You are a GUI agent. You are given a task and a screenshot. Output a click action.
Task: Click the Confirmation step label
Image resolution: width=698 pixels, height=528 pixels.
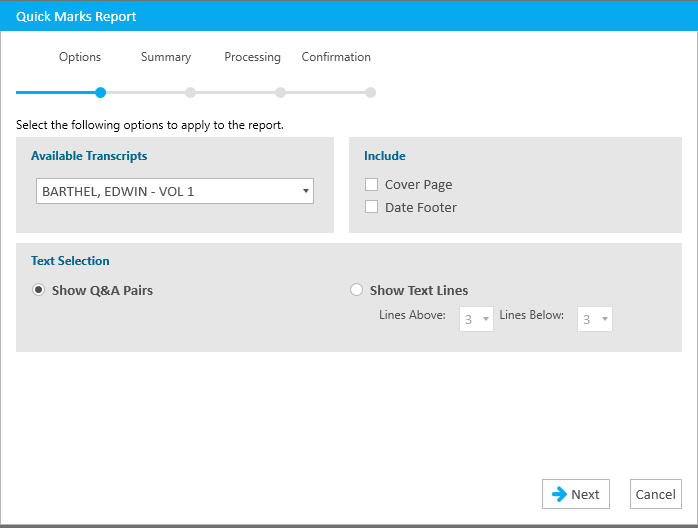pos(336,57)
